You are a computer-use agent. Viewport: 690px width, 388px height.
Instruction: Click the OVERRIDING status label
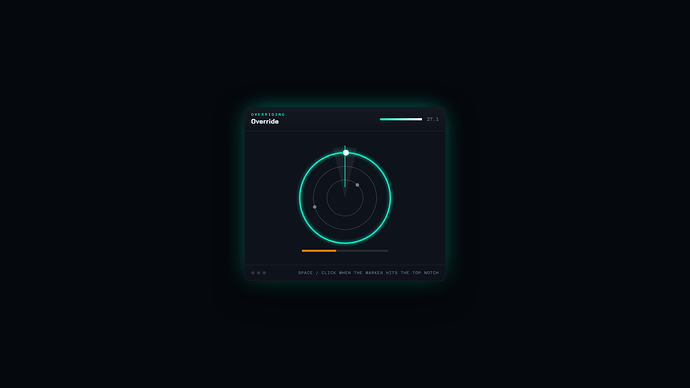[x=268, y=114]
